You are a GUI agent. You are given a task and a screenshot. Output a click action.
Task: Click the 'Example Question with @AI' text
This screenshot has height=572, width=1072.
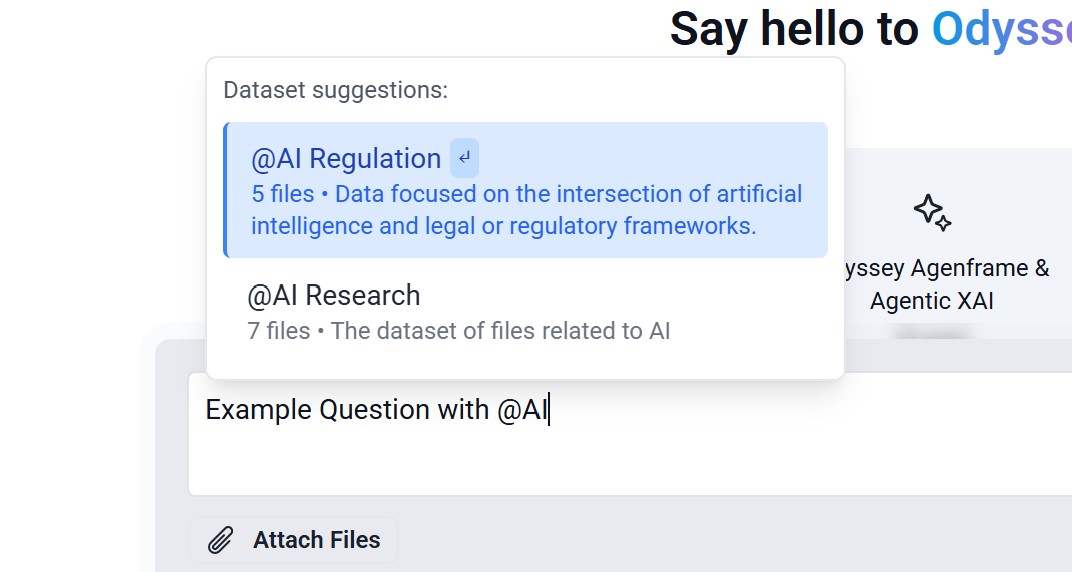pos(376,410)
